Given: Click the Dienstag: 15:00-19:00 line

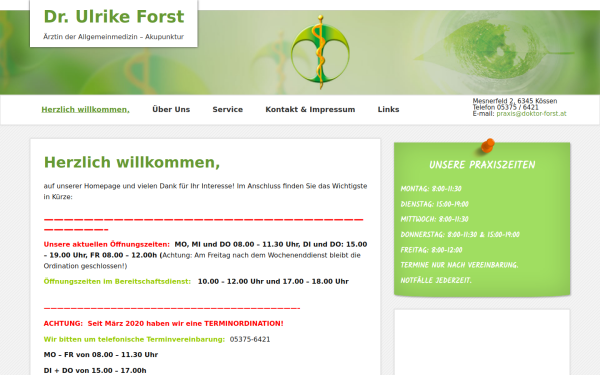Looking at the screenshot, I should pyautogui.click(x=434, y=204).
